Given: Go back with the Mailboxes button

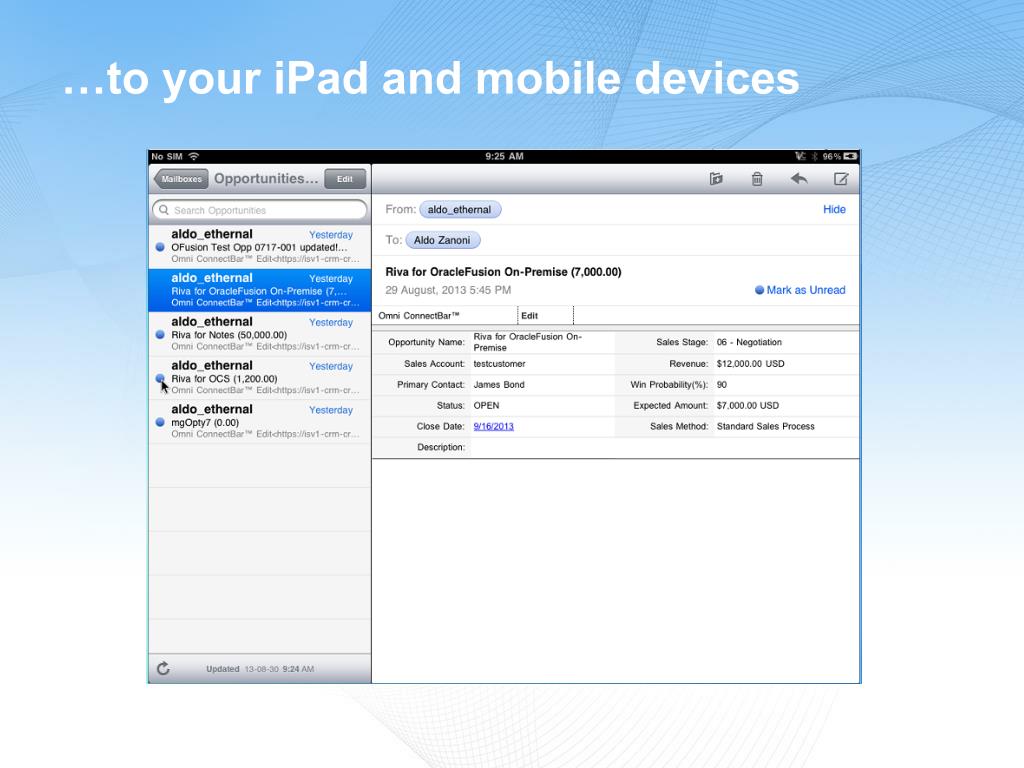Looking at the screenshot, I should pos(181,179).
